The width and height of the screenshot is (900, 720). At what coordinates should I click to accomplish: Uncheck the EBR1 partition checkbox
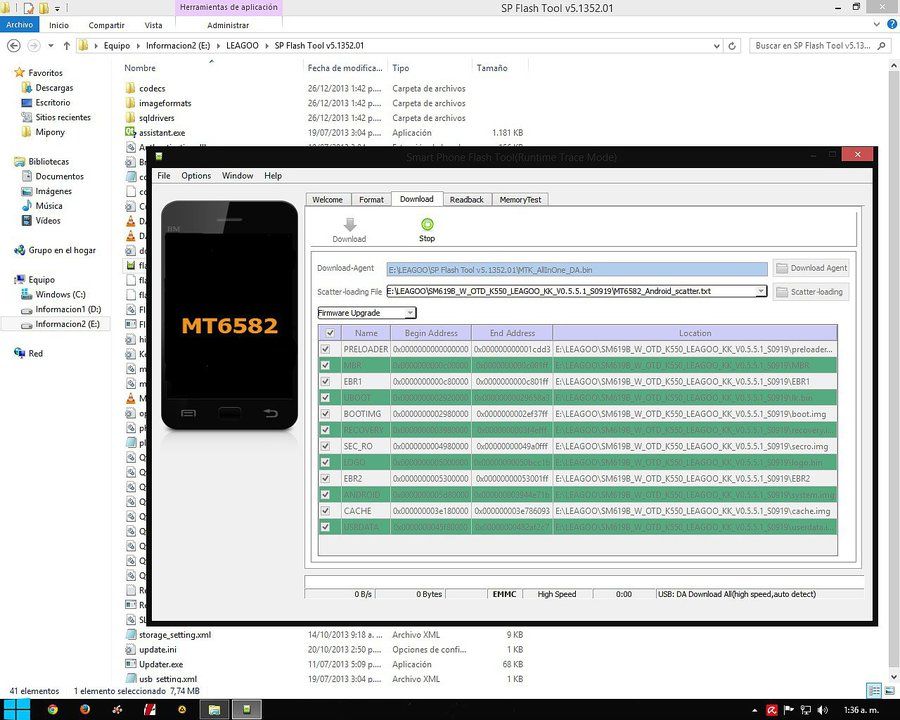click(x=325, y=381)
